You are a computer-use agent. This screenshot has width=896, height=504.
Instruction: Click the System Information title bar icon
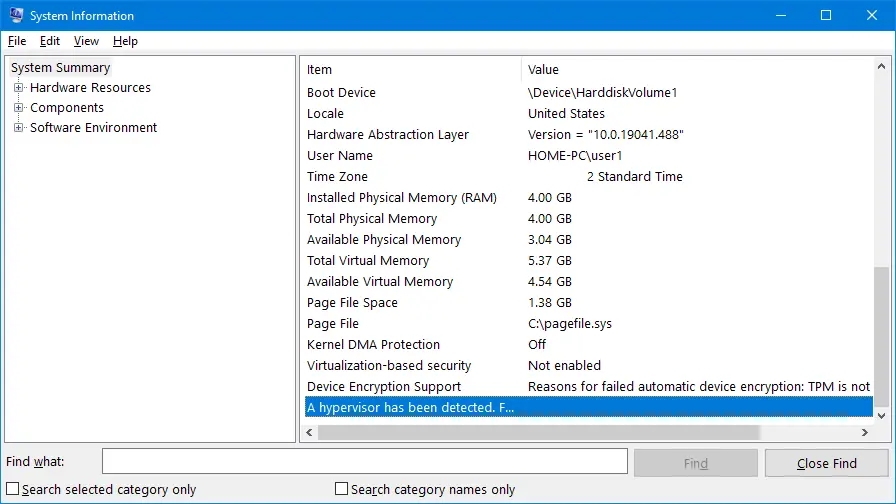[x=16, y=16]
